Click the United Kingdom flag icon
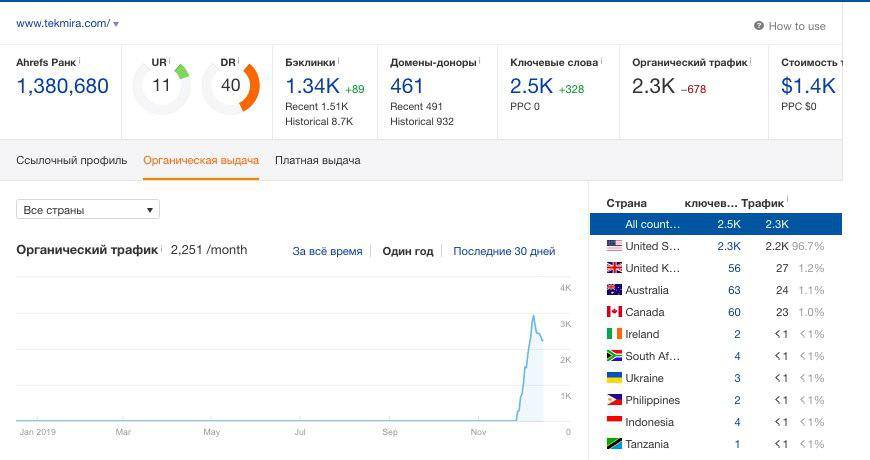870x460 pixels. (x=614, y=268)
